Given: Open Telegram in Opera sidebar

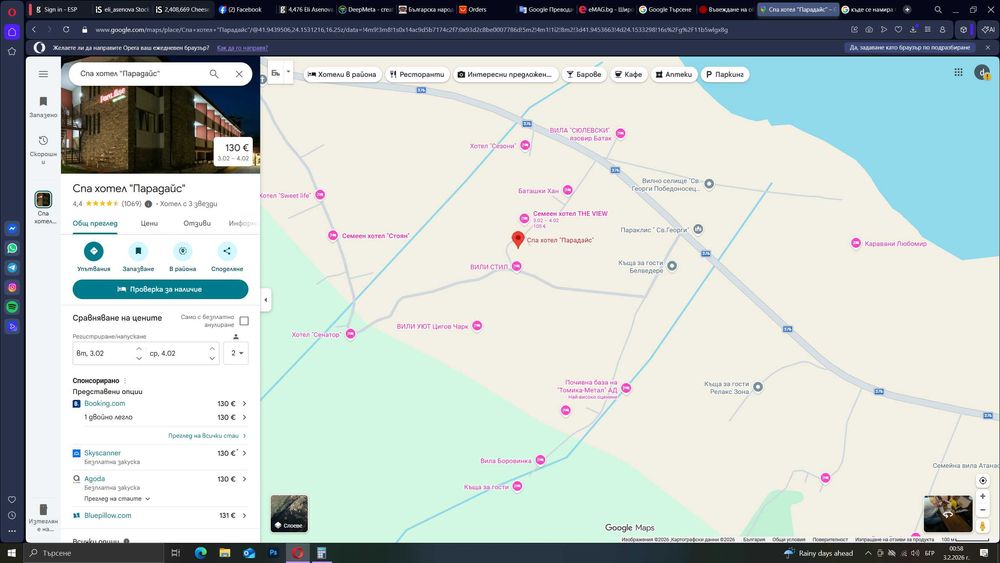Looking at the screenshot, I should (12, 268).
